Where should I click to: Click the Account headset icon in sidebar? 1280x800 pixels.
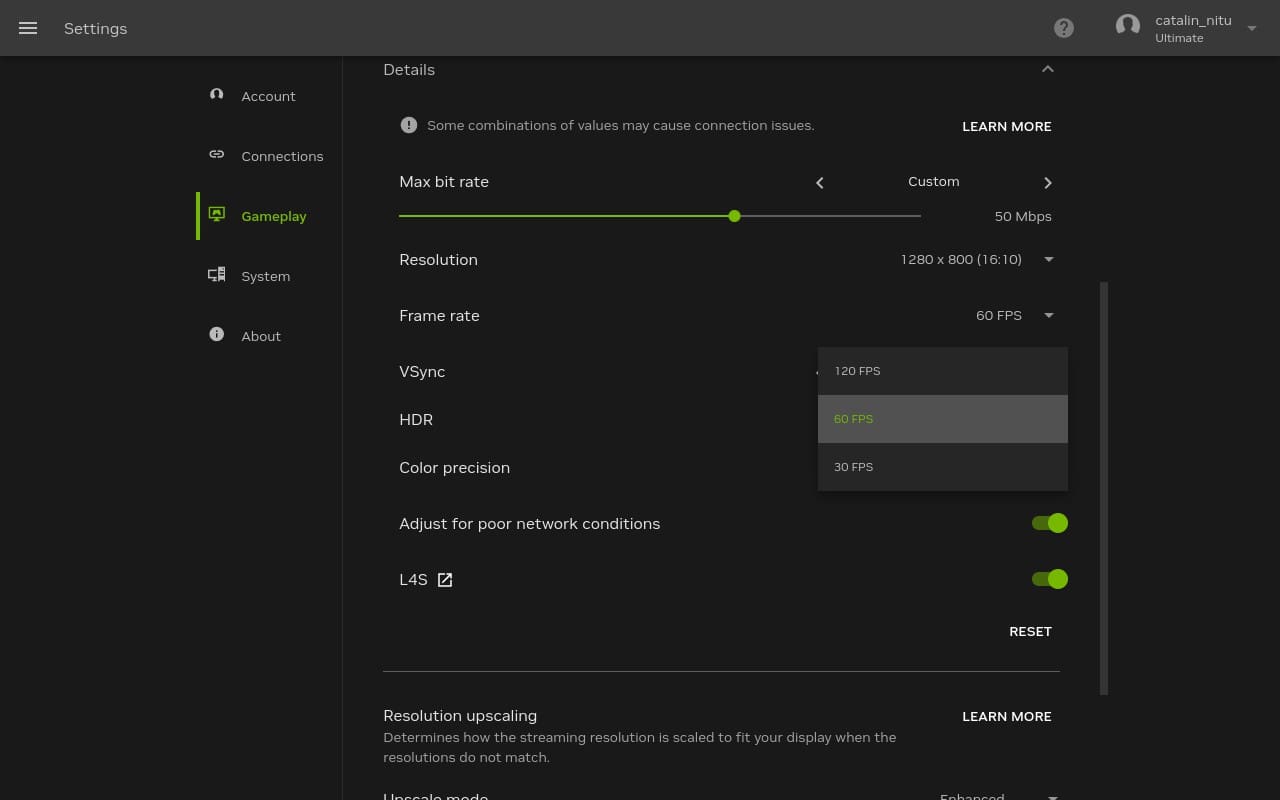coord(216,95)
